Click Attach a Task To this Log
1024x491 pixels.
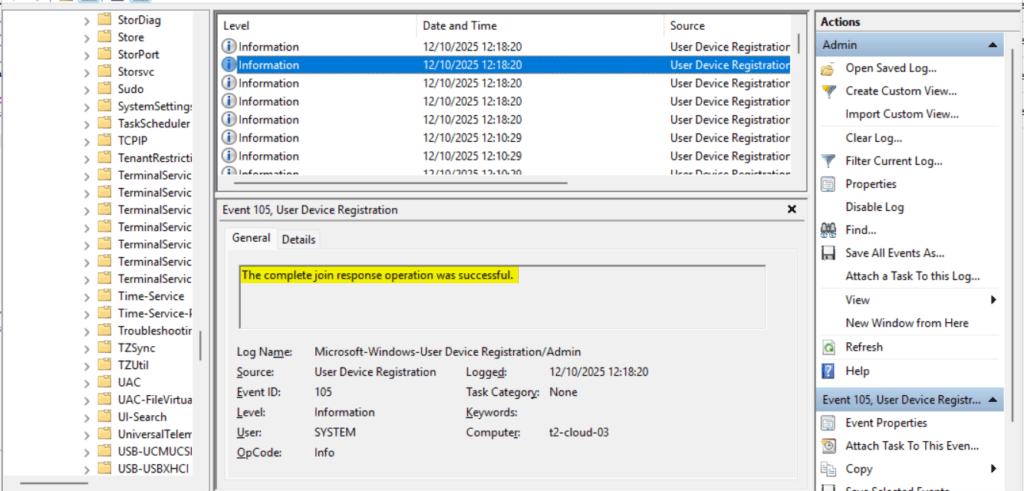[x=912, y=276]
